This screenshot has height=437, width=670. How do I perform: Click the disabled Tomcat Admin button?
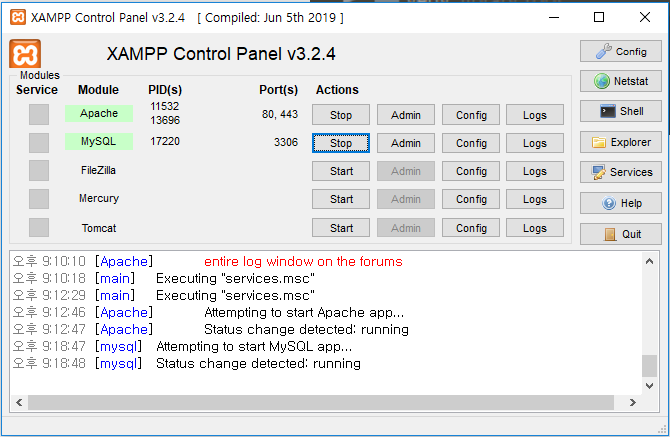click(x=406, y=228)
